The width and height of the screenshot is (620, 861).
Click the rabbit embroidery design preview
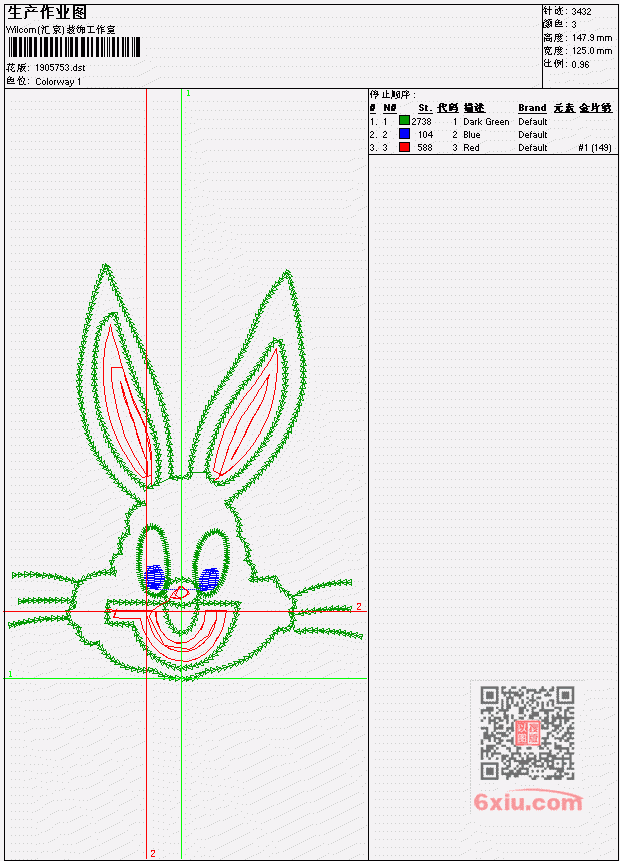click(x=187, y=473)
